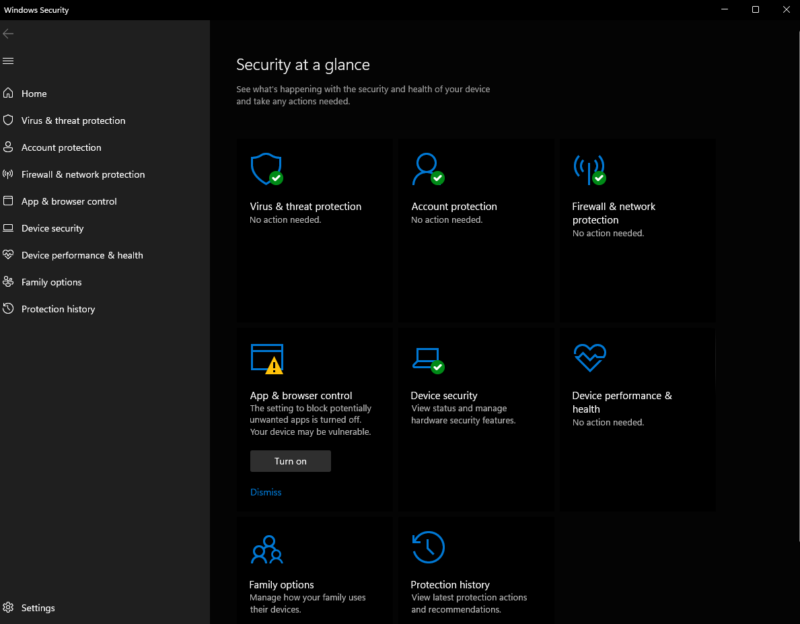Minimize the Windows Security window
The height and width of the screenshot is (624, 800).
tap(724, 10)
